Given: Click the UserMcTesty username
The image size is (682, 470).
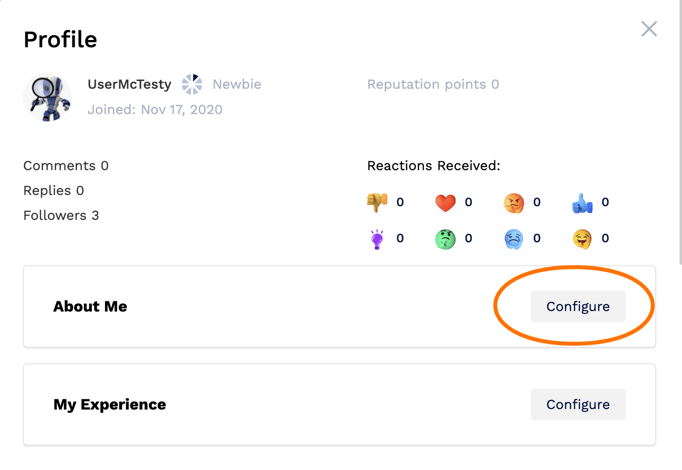Looking at the screenshot, I should point(129,84).
